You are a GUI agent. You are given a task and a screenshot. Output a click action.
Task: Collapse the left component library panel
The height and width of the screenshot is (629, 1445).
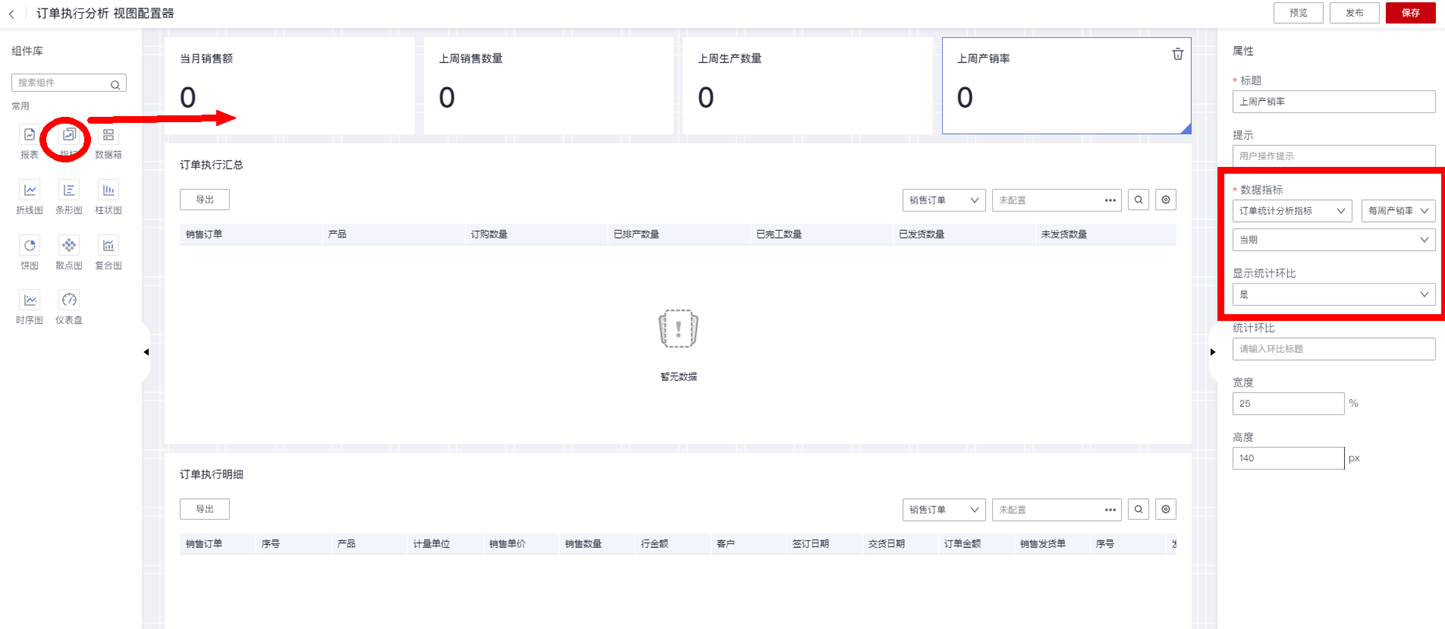click(146, 352)
